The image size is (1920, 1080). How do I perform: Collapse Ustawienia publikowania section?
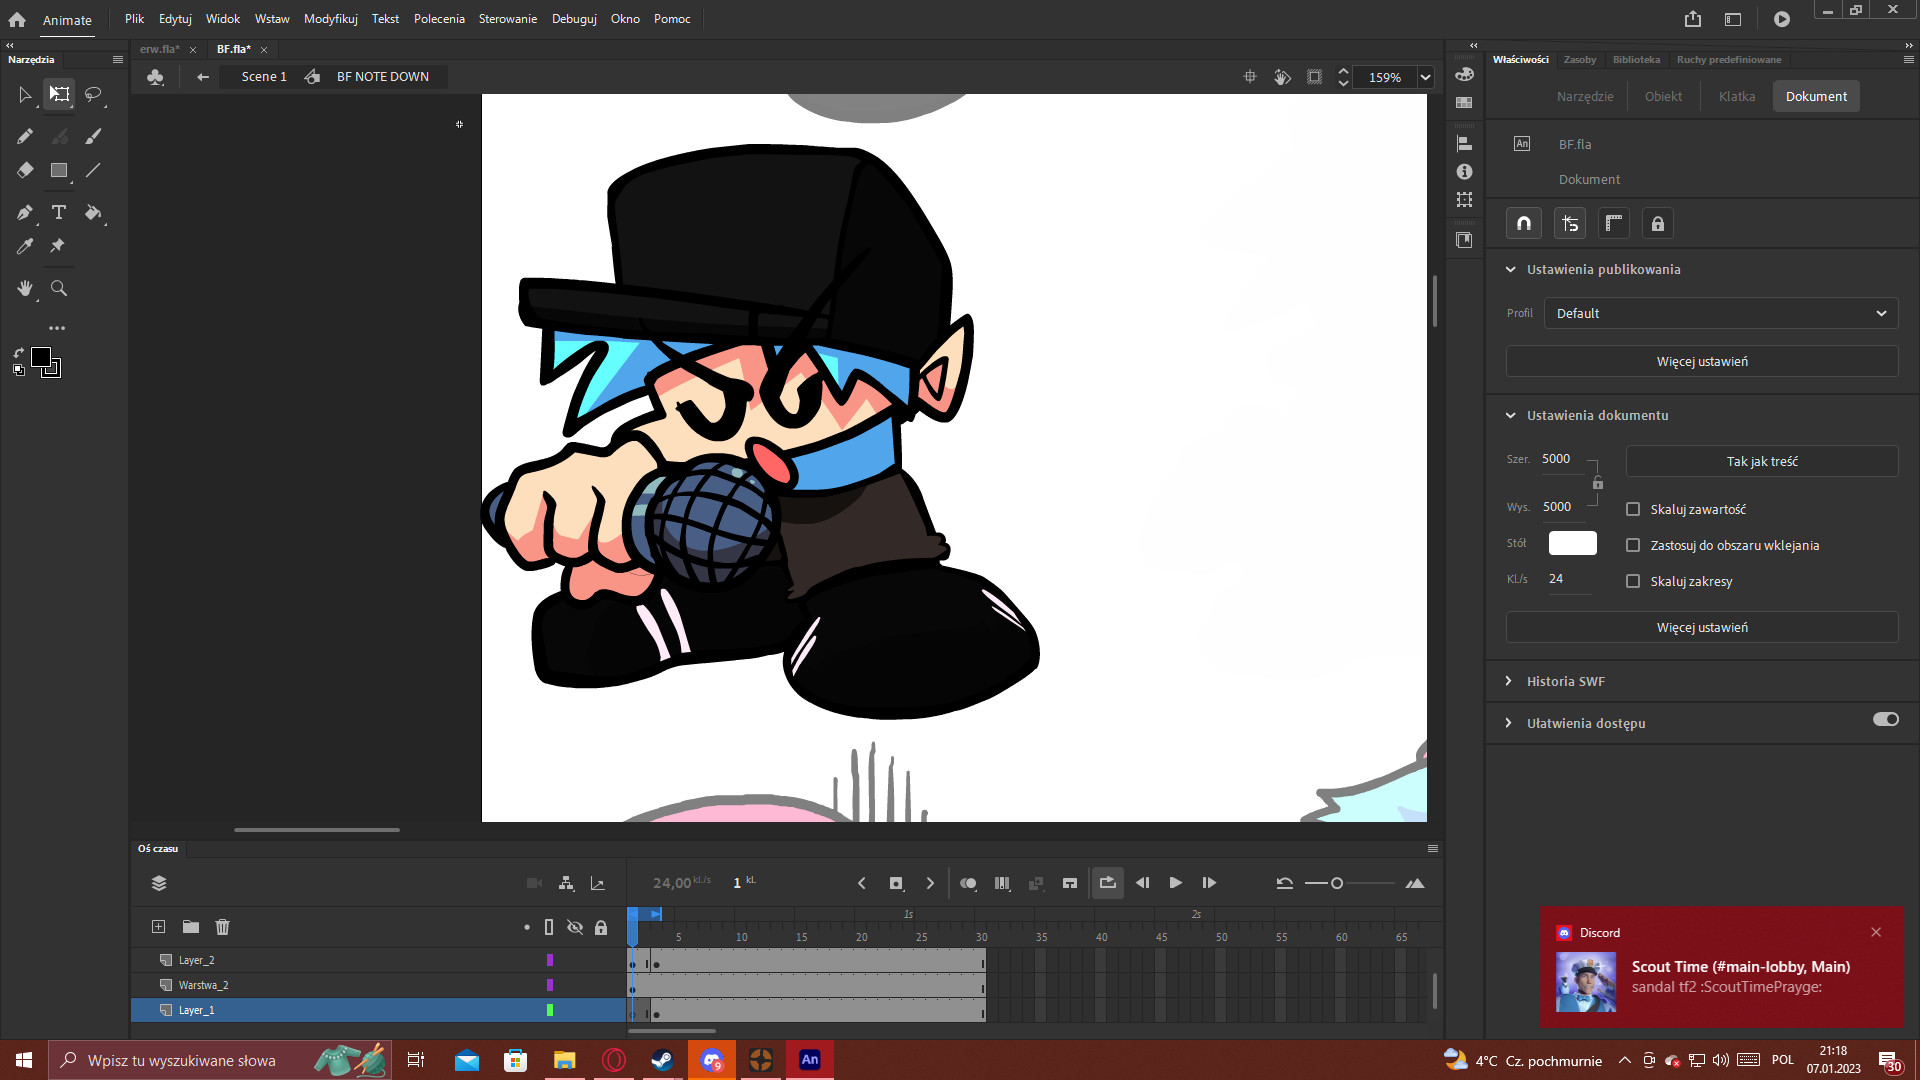1511,269
